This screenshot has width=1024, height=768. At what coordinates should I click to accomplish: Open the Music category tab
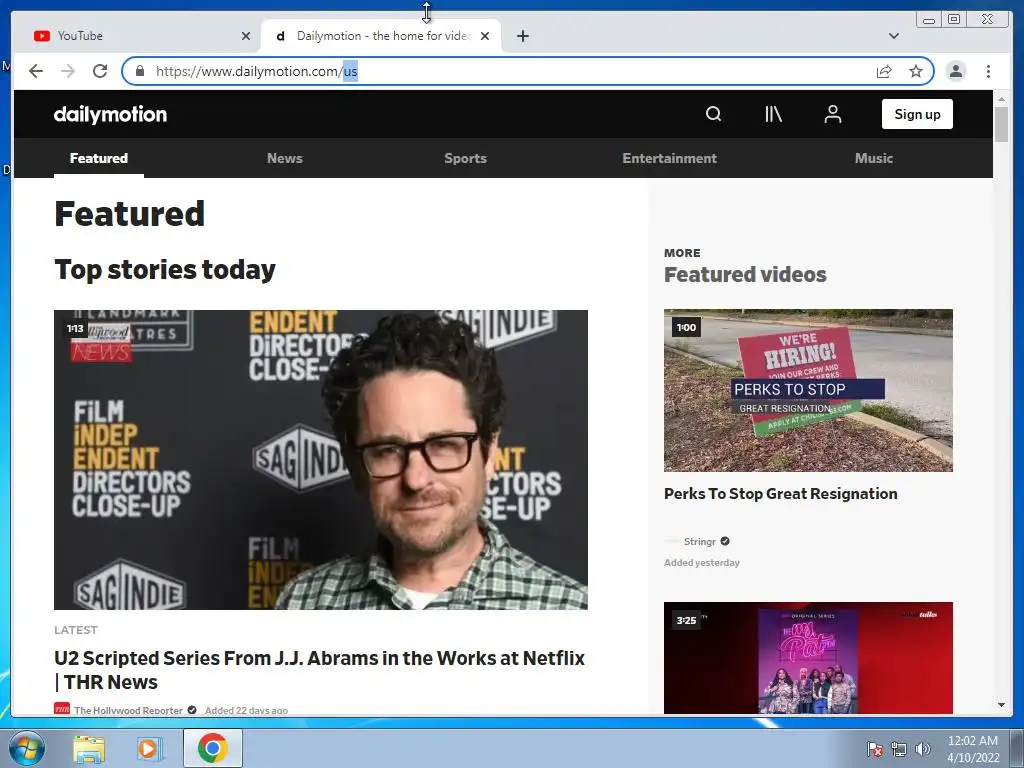pyautogui.click(x=873, y=158)
